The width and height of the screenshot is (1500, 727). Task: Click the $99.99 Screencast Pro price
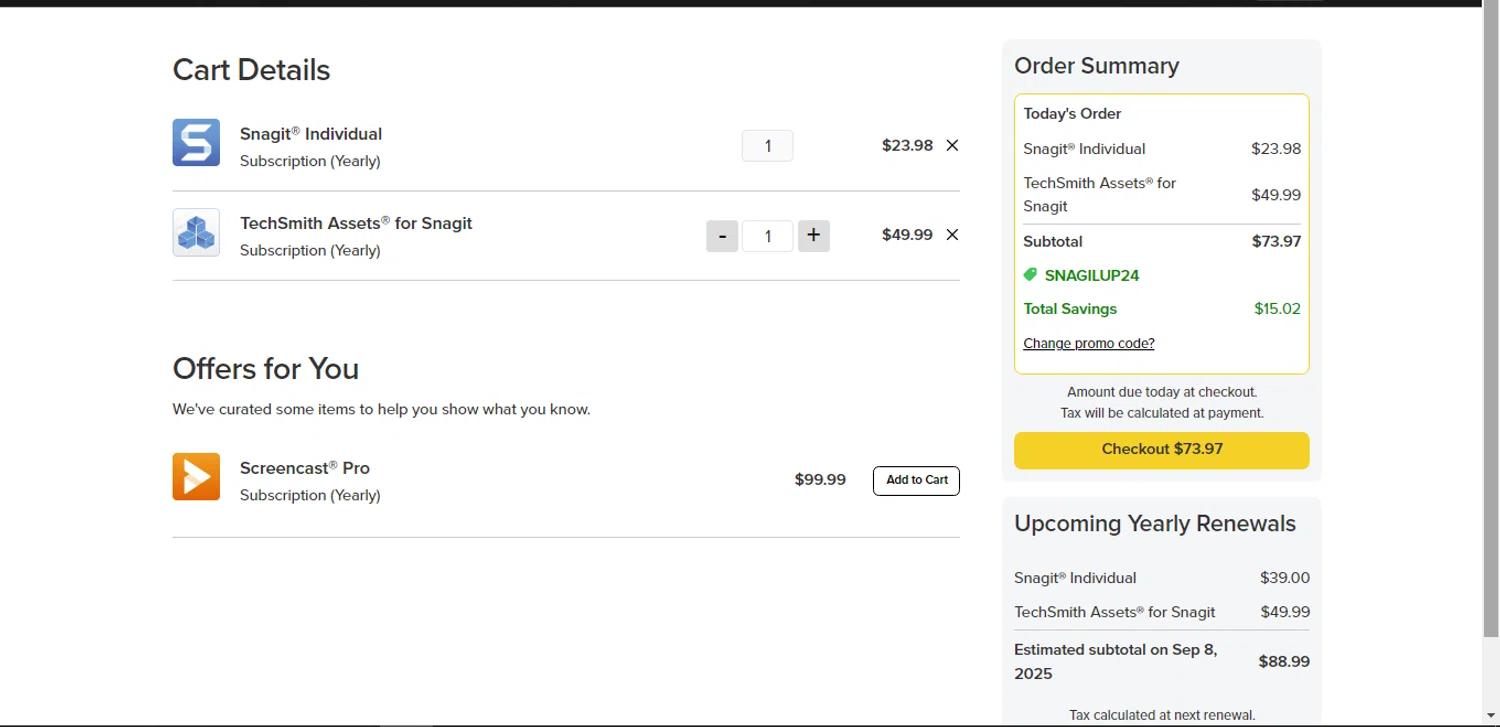[x=820, y=479]
